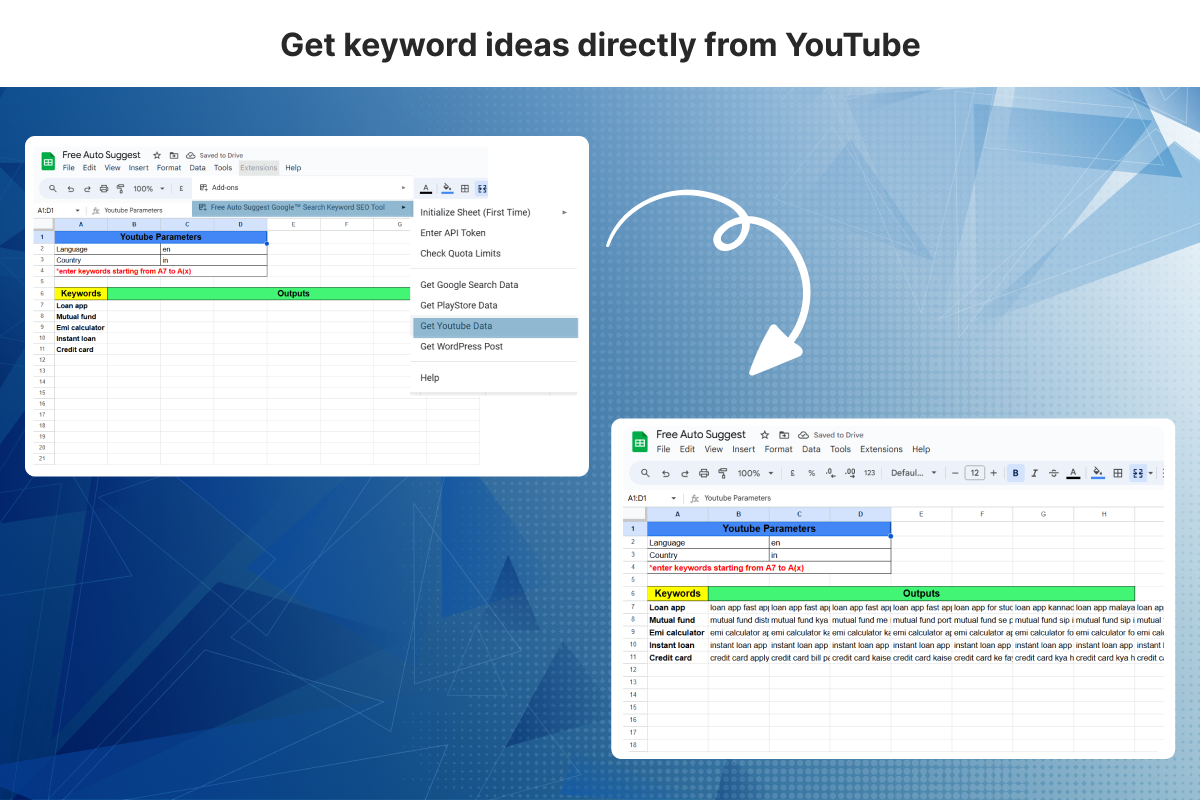1200x800 pixels.
Task: Click text color icon in left window
Action: (x=426, y=188)
